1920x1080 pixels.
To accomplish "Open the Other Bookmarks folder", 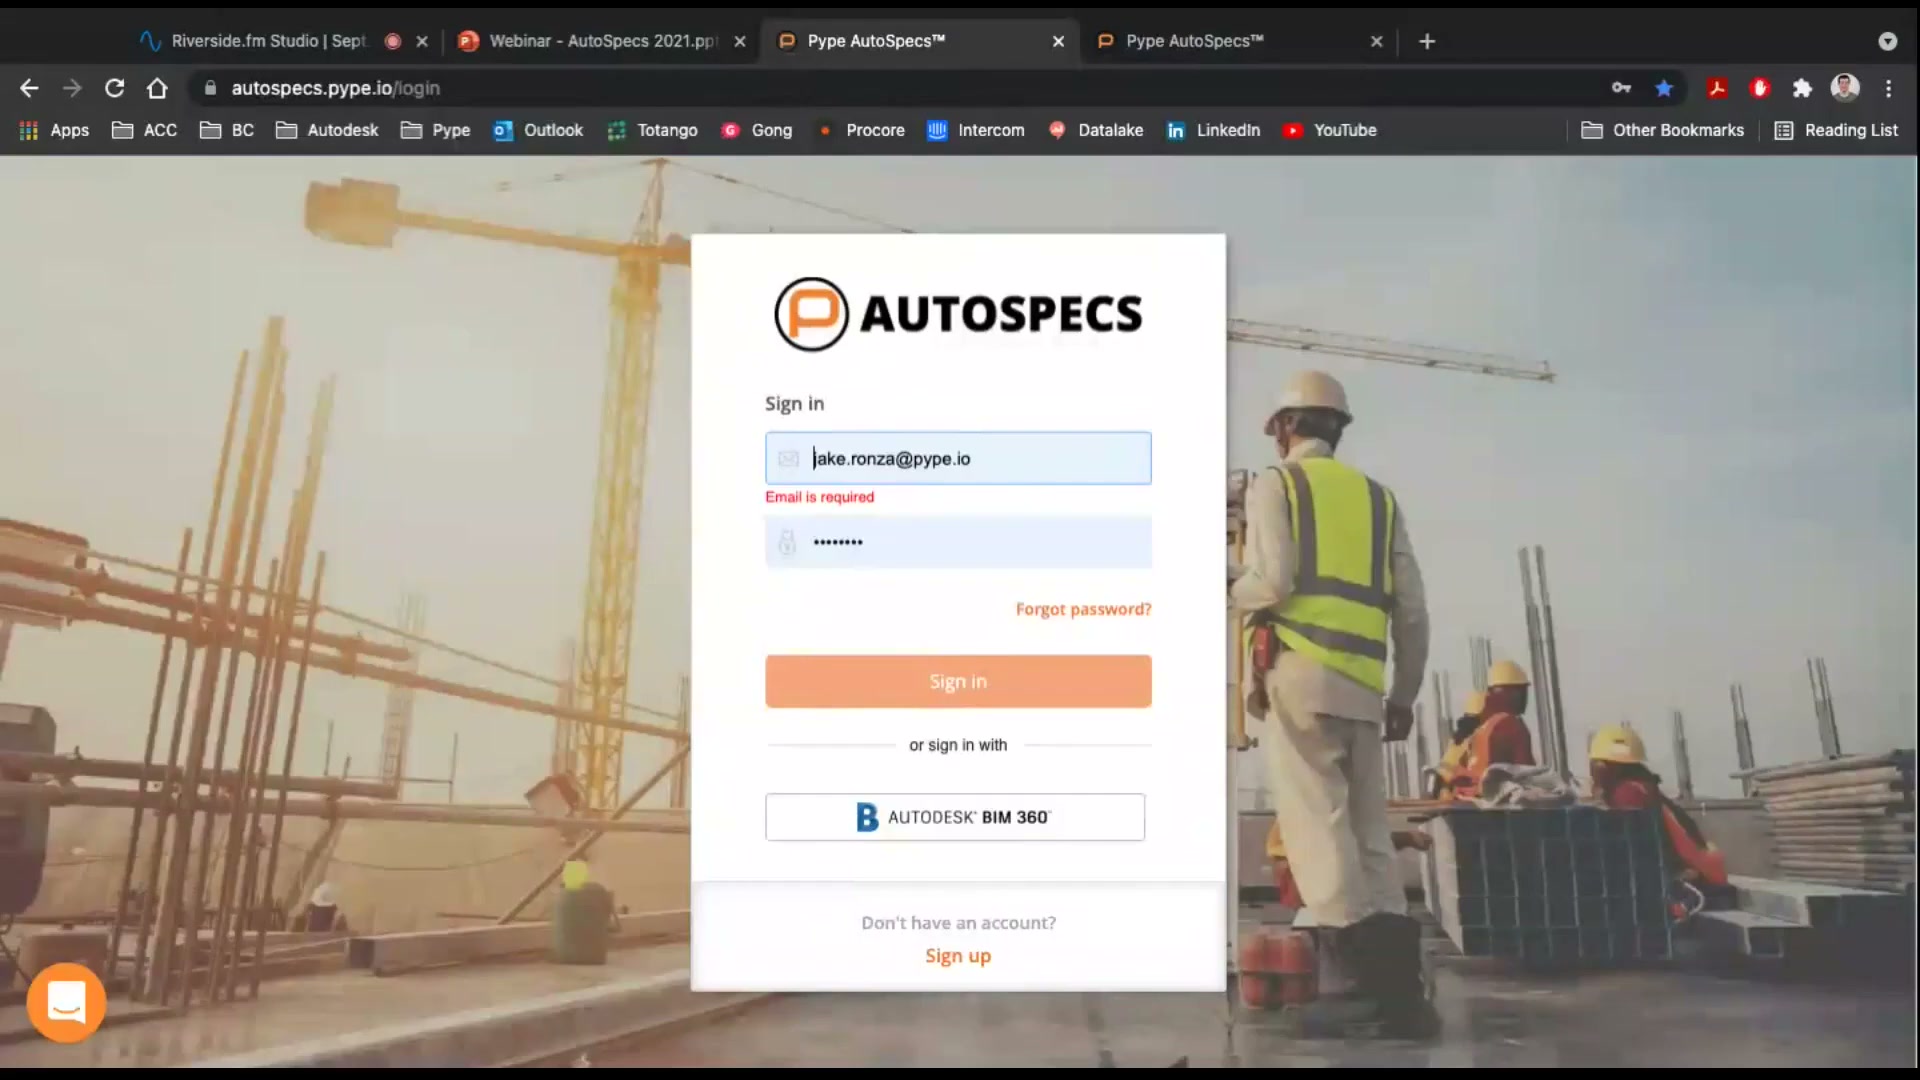I will click(x=1662, y=130).
